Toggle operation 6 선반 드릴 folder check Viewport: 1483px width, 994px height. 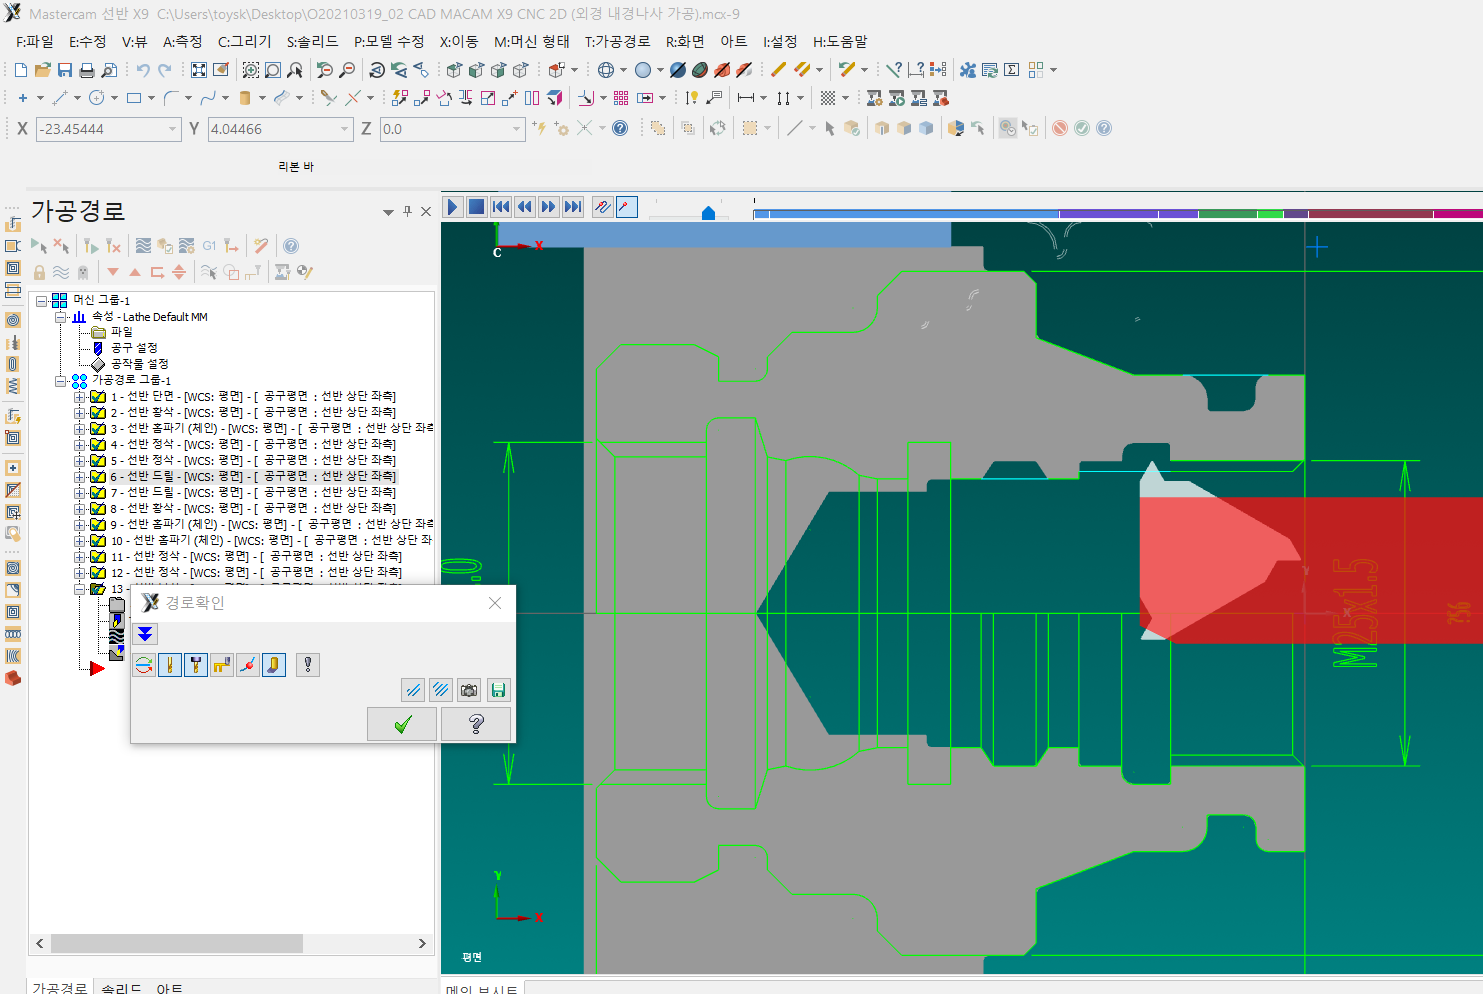97,477
